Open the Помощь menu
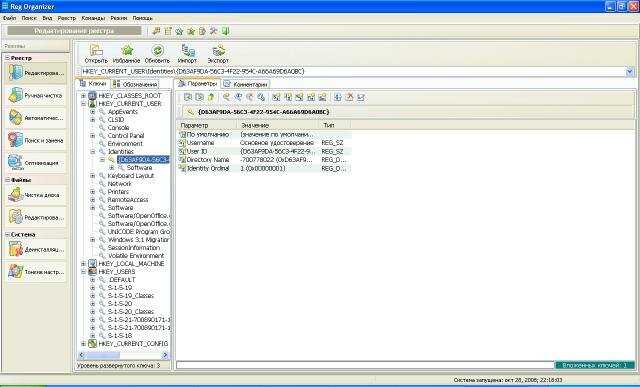 [x=142, y=18]
